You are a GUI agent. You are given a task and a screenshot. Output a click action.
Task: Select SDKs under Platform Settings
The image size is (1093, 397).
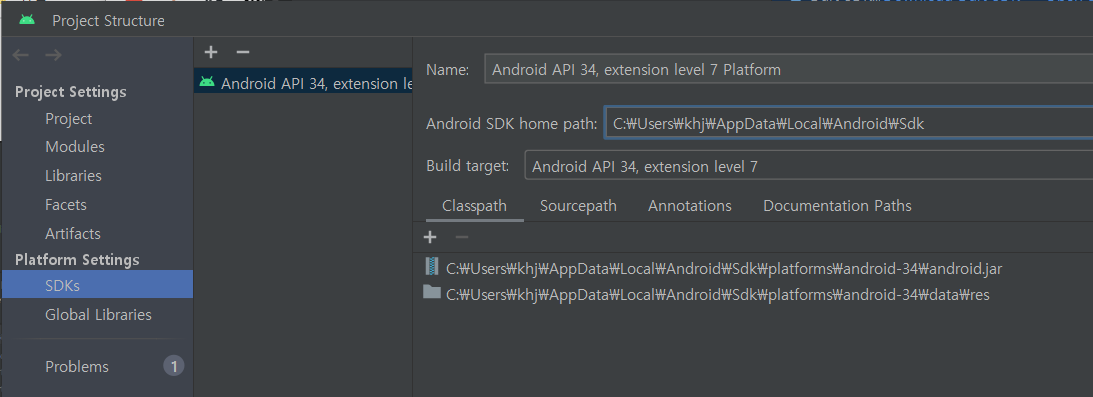click(97, 285)
